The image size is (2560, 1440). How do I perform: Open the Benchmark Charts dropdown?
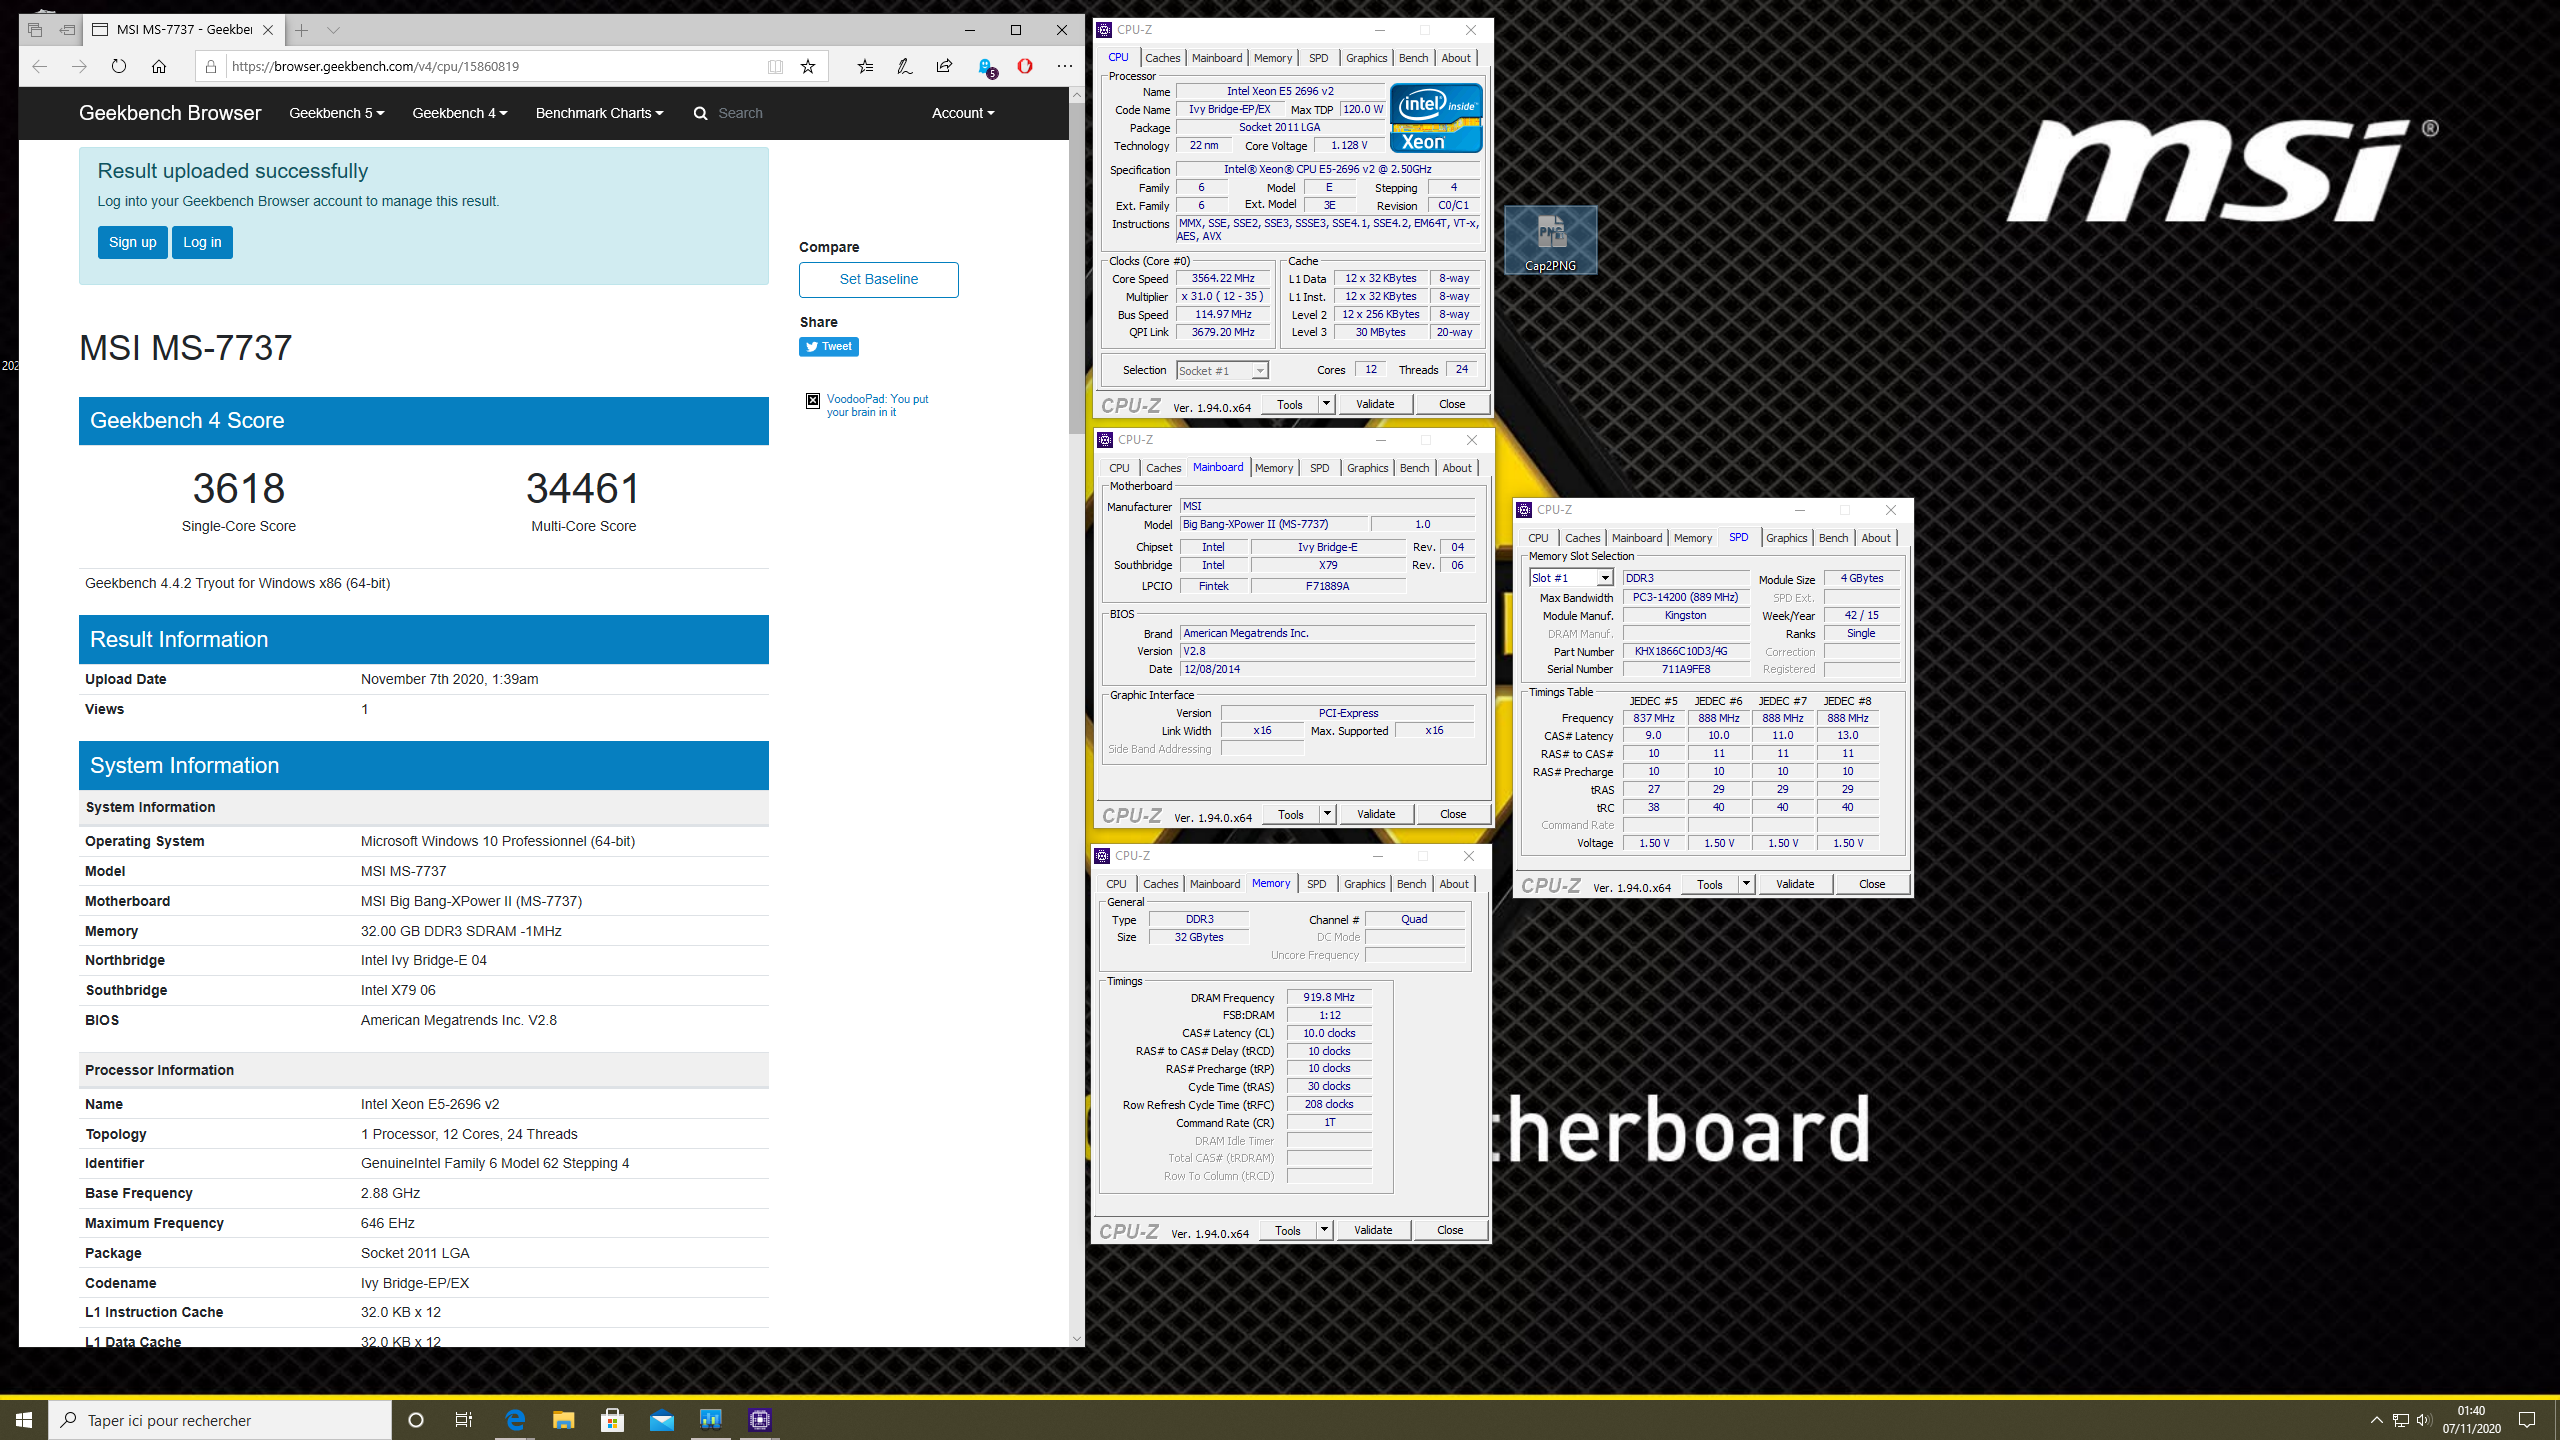[x=599, y=113]
